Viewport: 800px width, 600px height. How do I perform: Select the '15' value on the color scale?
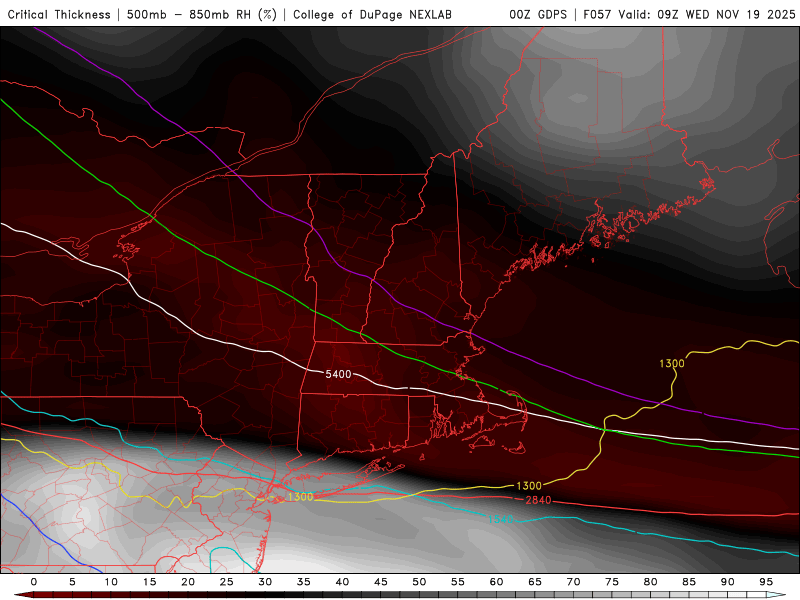point(149,582)
